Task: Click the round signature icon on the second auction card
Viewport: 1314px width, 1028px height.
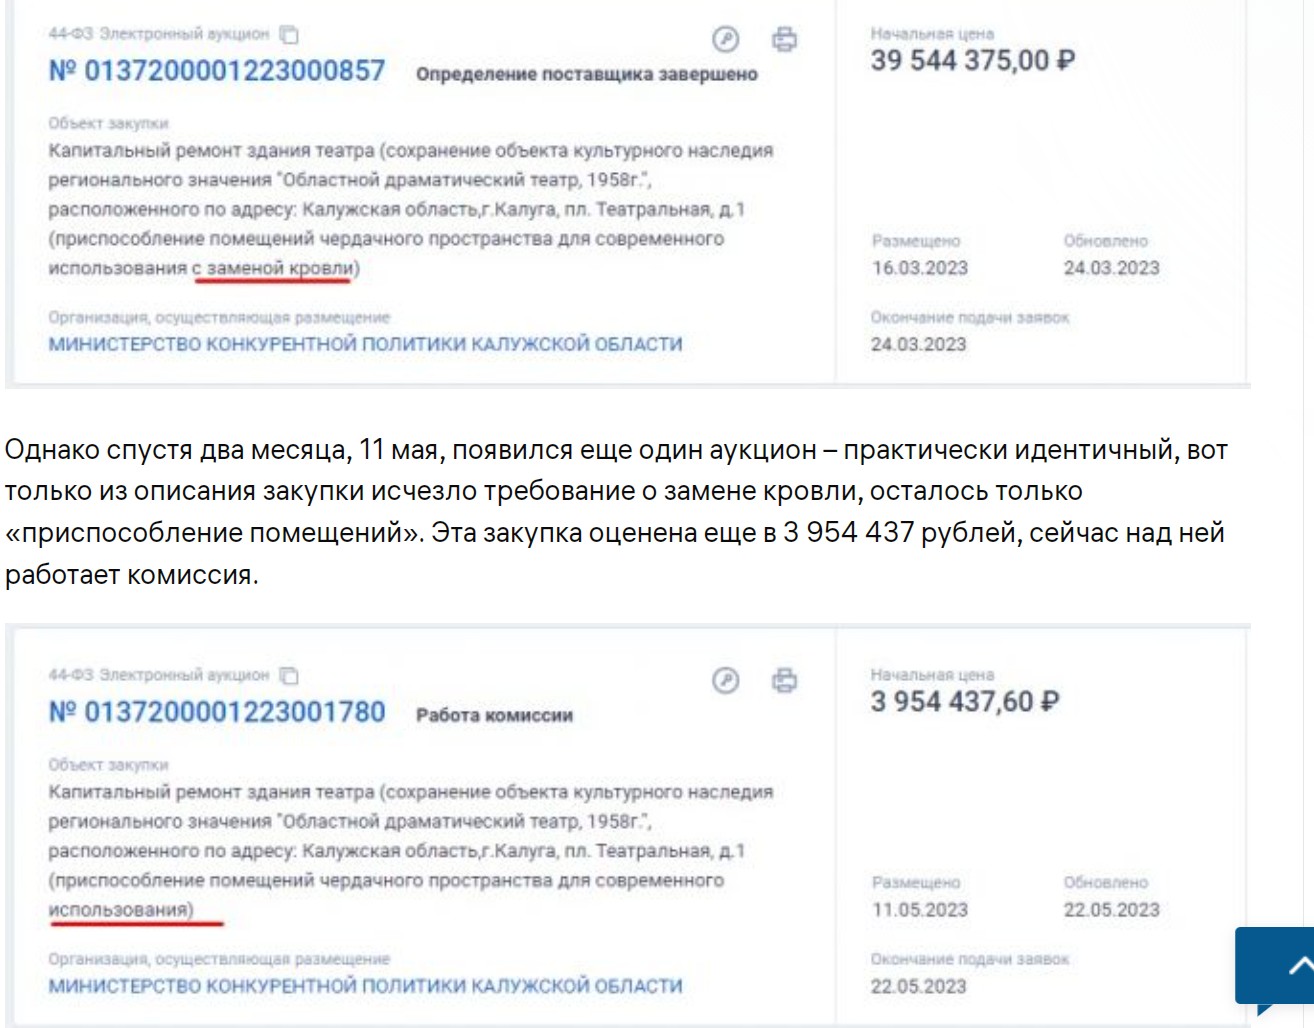Action: (725, 681)
